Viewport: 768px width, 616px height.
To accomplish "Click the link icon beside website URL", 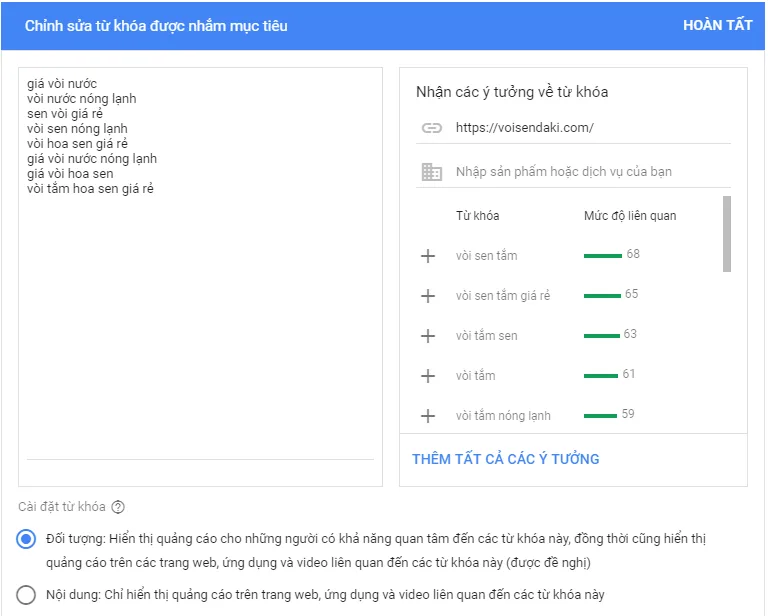I will coord(432,128).
